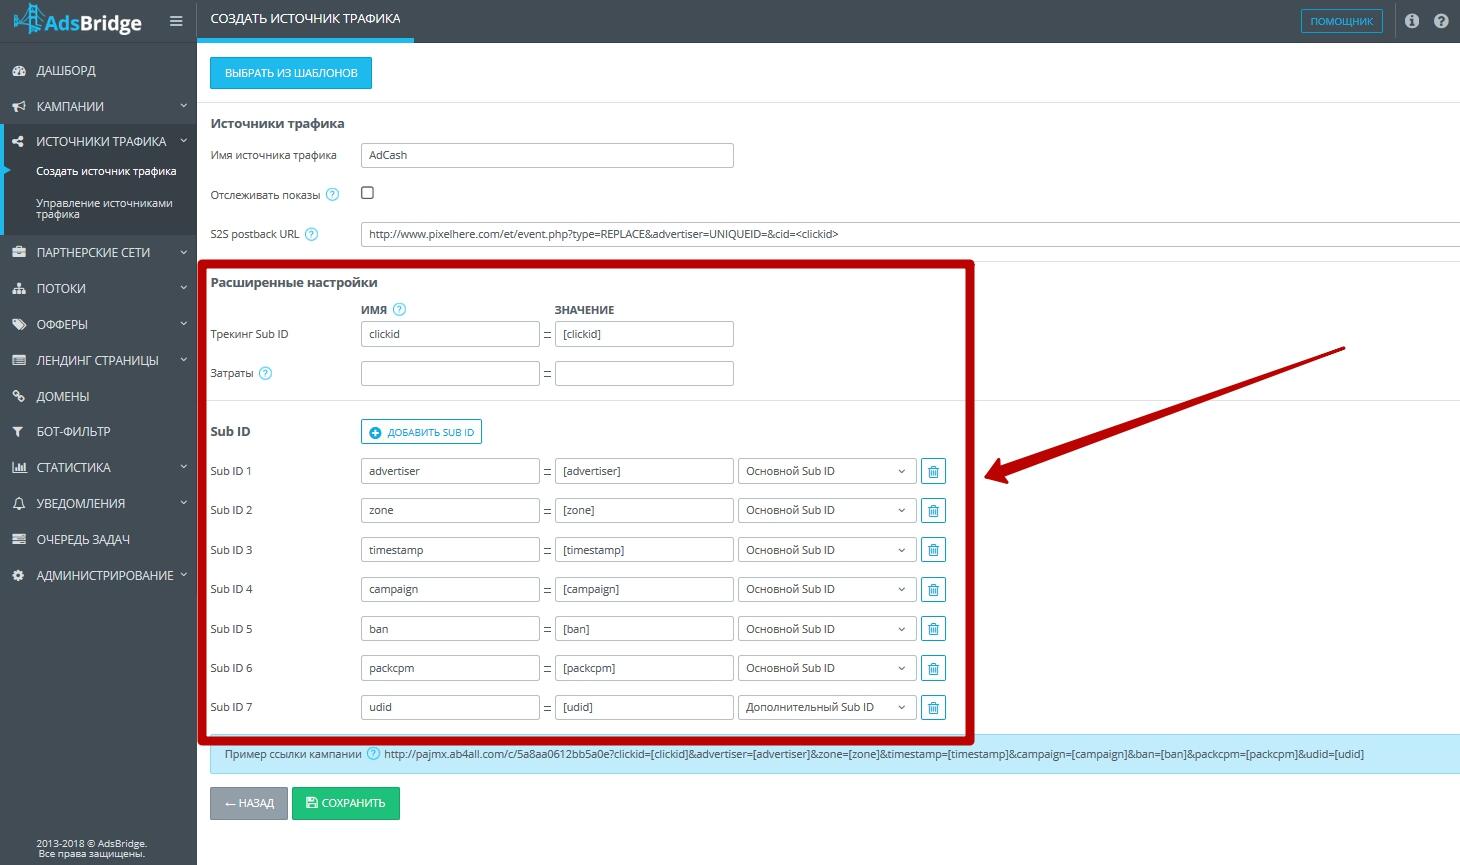Expand the Кампании menu chevron
The height and width of the screenshot is (865, 1460).
pos(184,106)
